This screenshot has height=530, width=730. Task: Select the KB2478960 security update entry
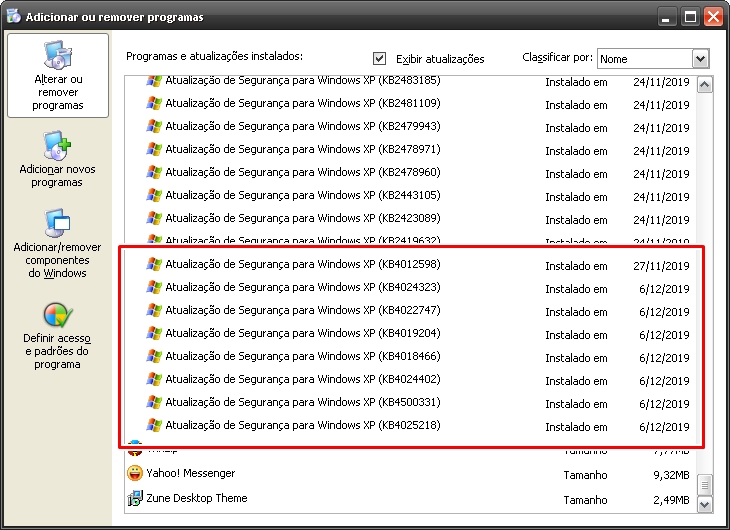point(411,172)
